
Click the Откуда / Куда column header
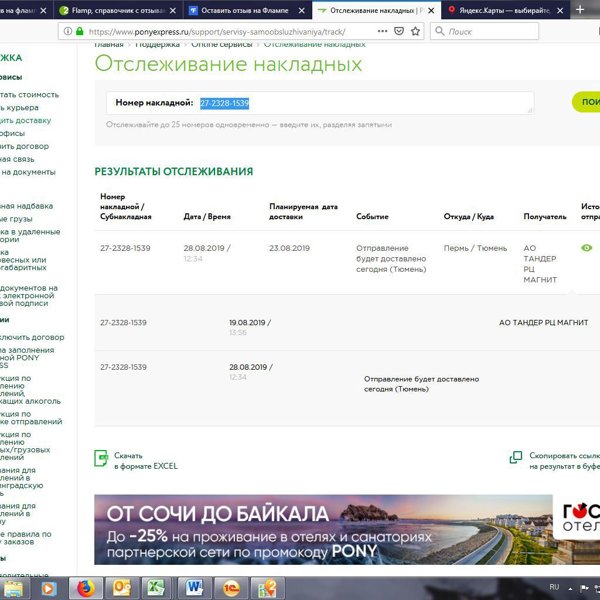(468, 217)
